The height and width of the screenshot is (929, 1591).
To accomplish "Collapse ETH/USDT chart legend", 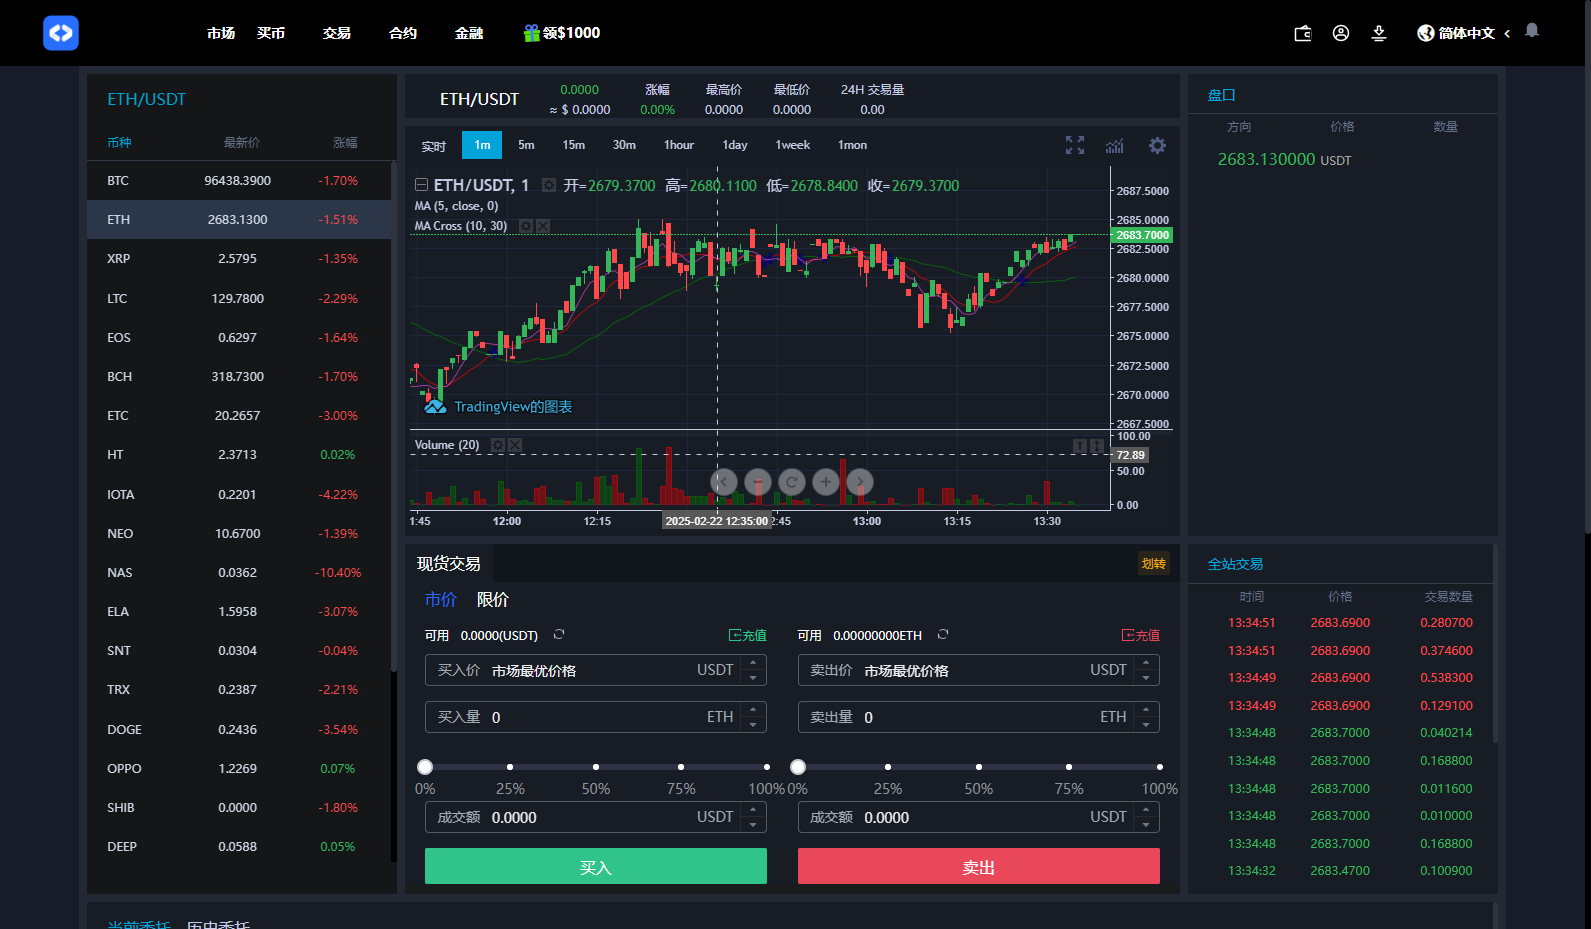I will point(422,185).
